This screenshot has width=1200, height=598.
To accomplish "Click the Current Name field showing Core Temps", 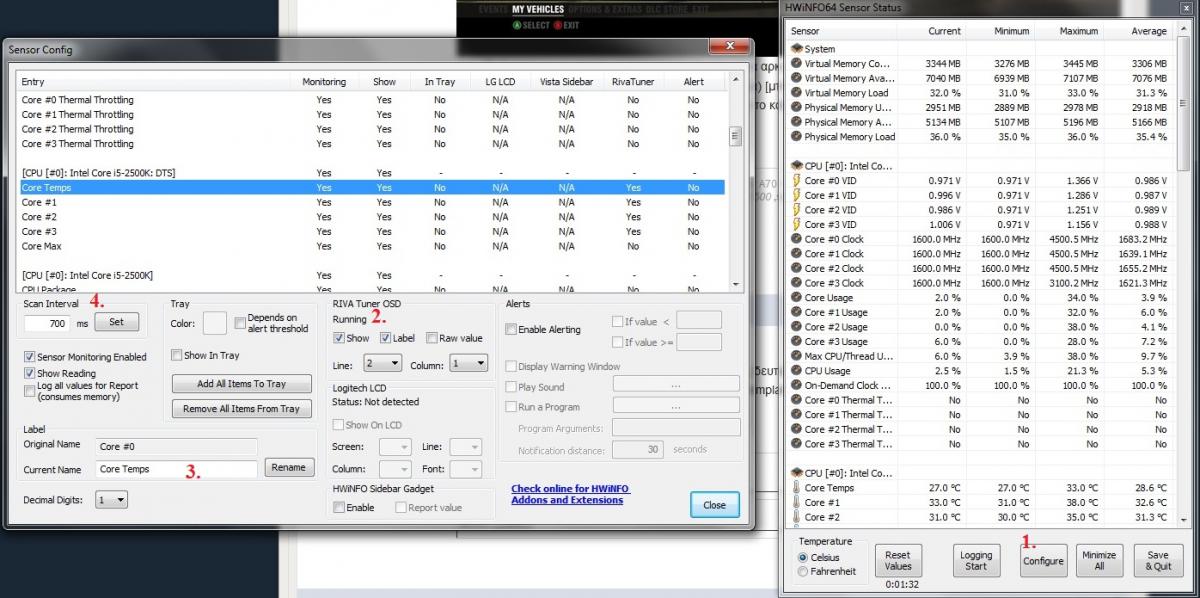I will pos(177,468).
